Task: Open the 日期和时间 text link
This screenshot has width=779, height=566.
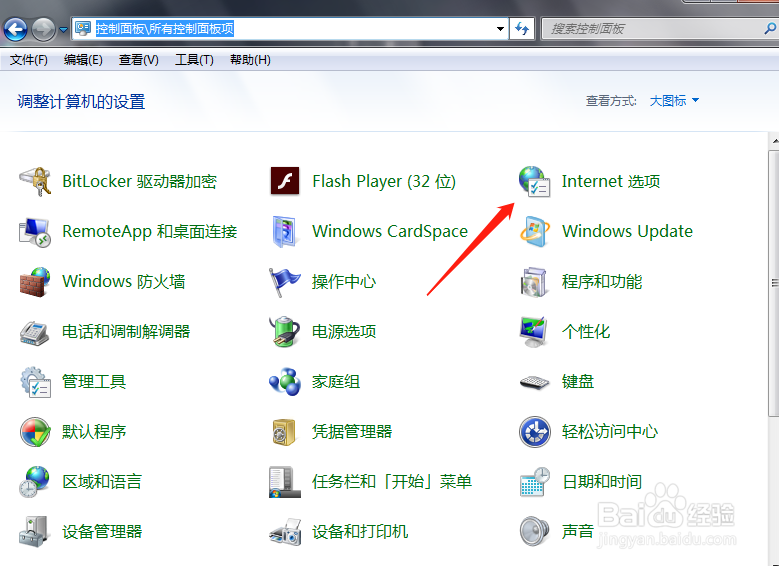Action: pyautogui.click(x=602, y=482)
